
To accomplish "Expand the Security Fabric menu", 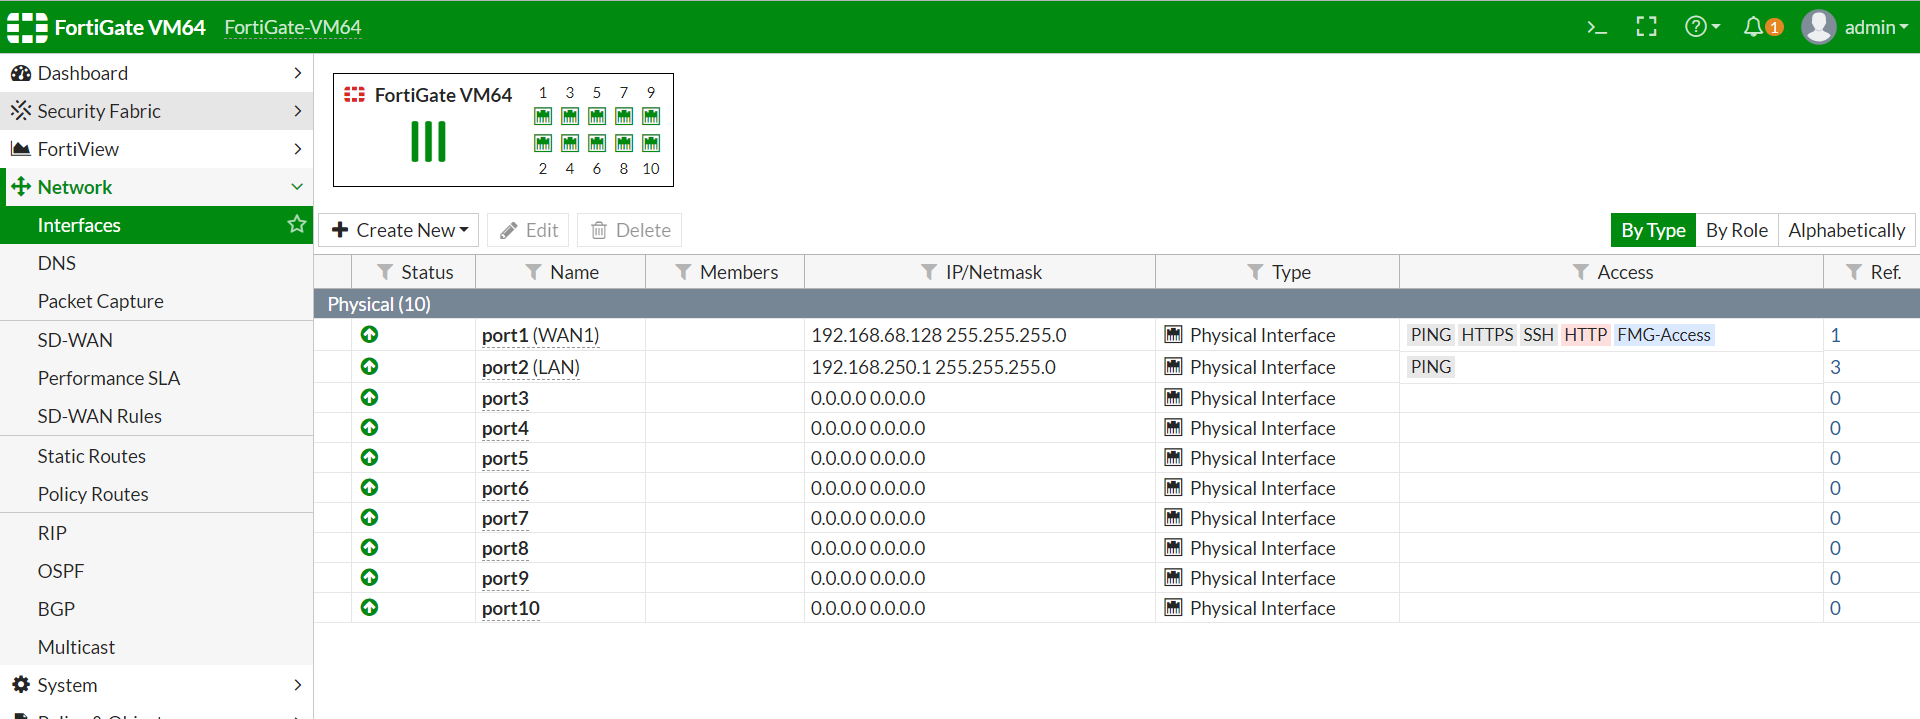I will point(156,111).
